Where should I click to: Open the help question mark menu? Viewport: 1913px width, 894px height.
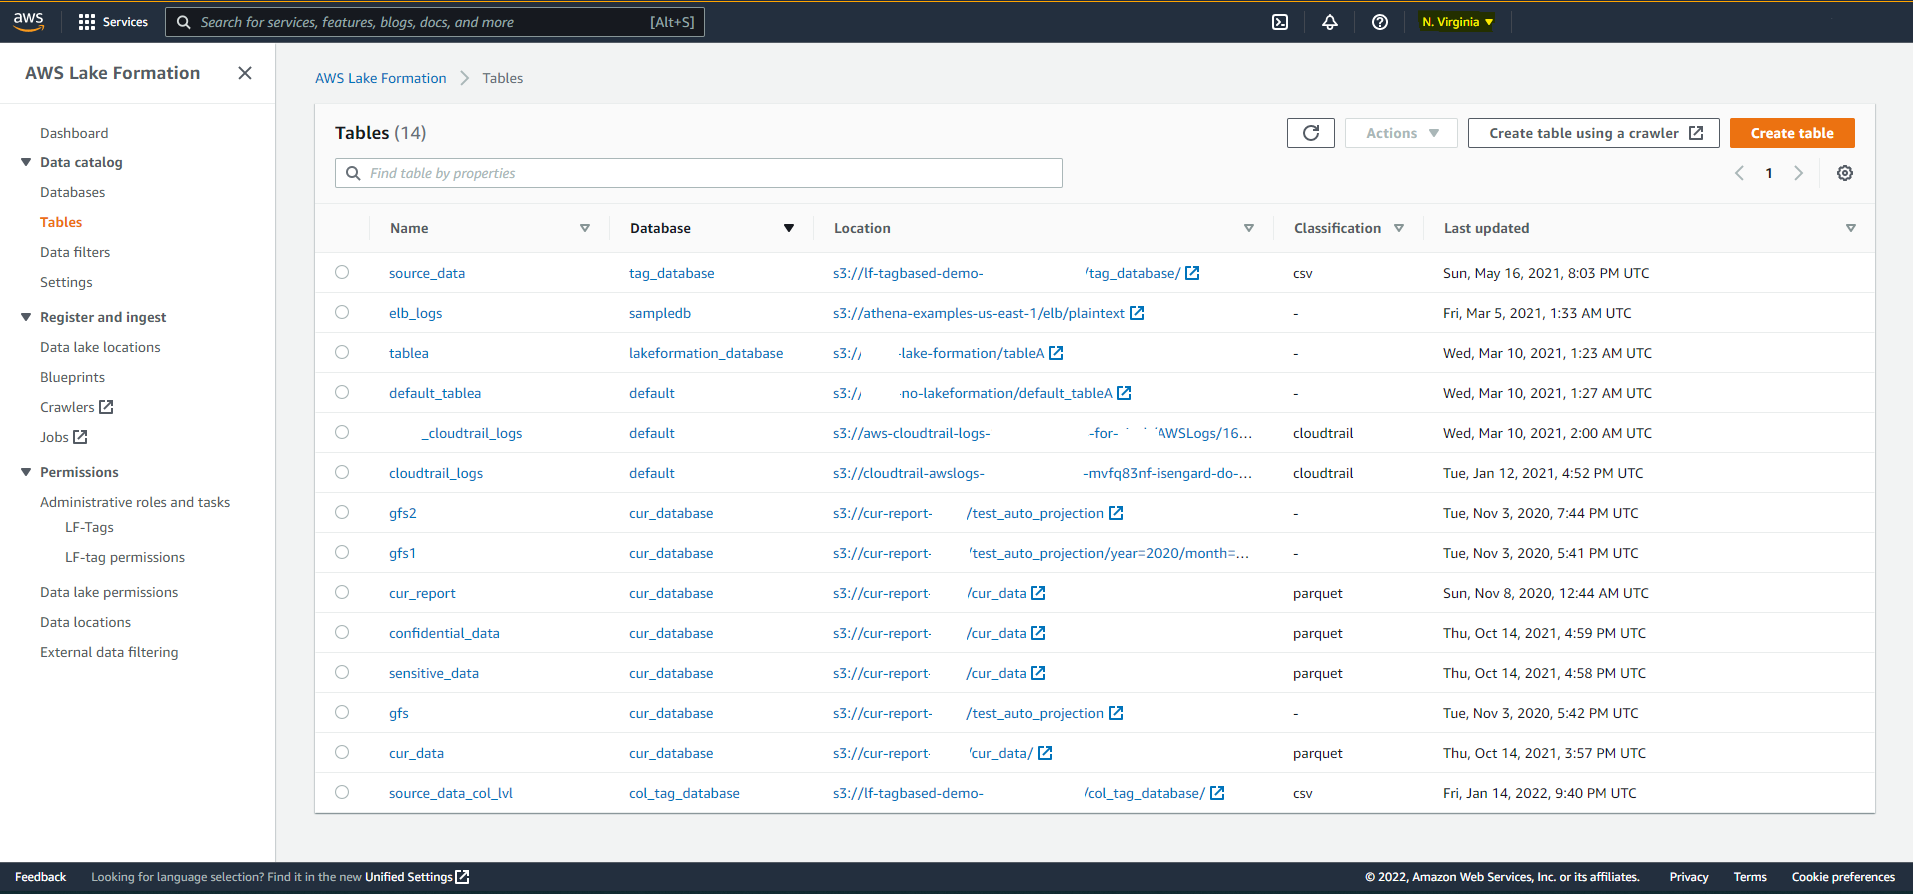(1380, 22)
